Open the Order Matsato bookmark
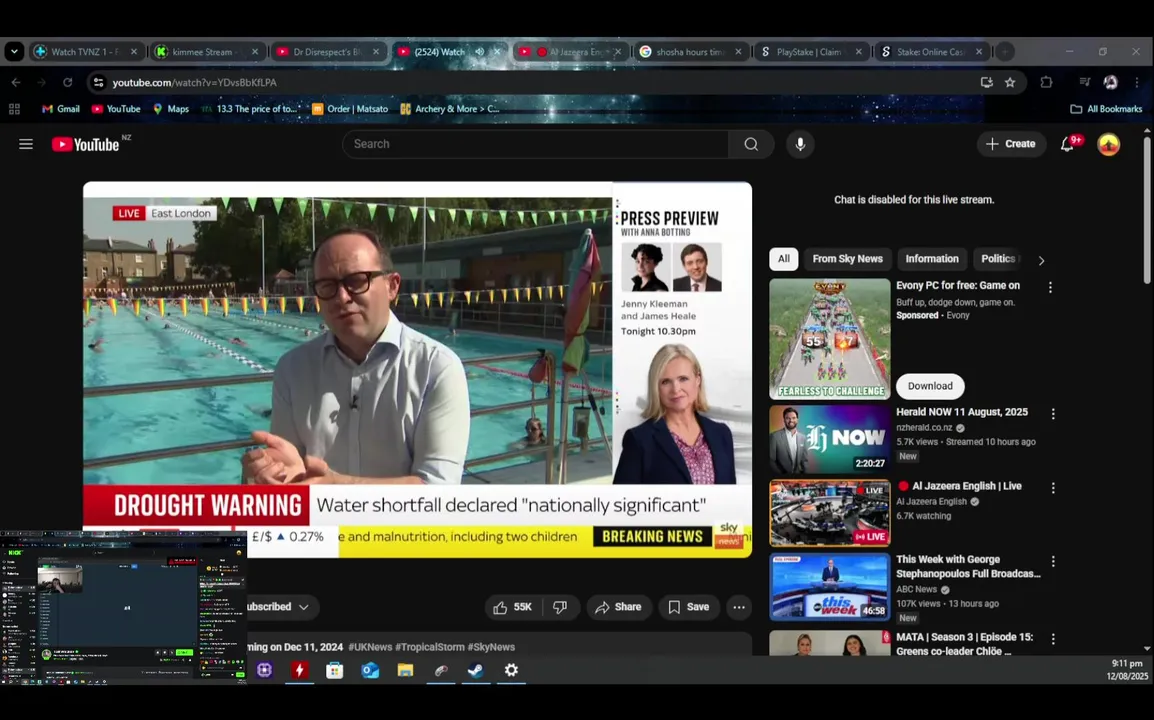This screenshot has height=720, width=1154. tap(350, 109)
